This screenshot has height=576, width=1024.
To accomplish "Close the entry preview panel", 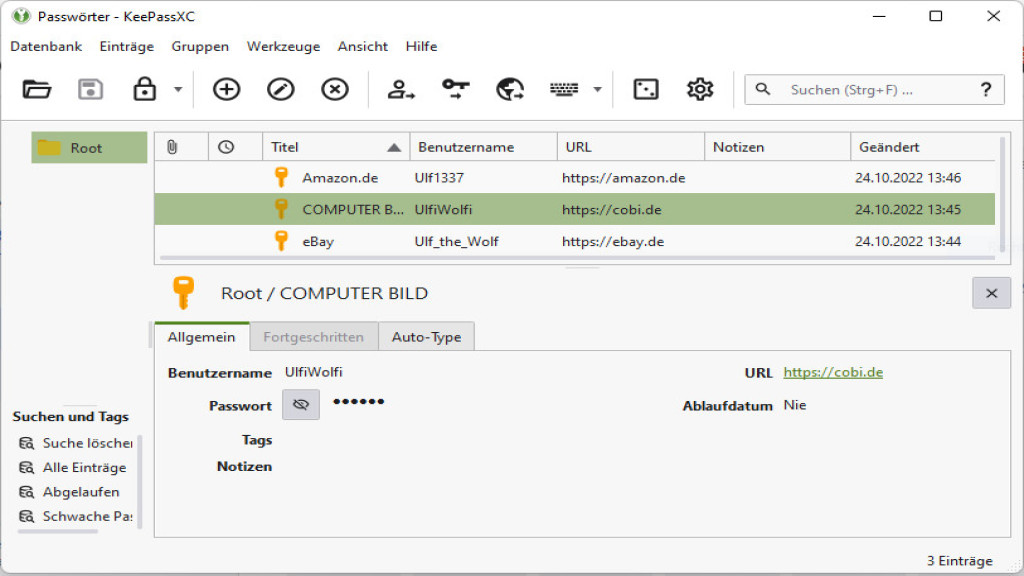I will [x=991, y=293].
